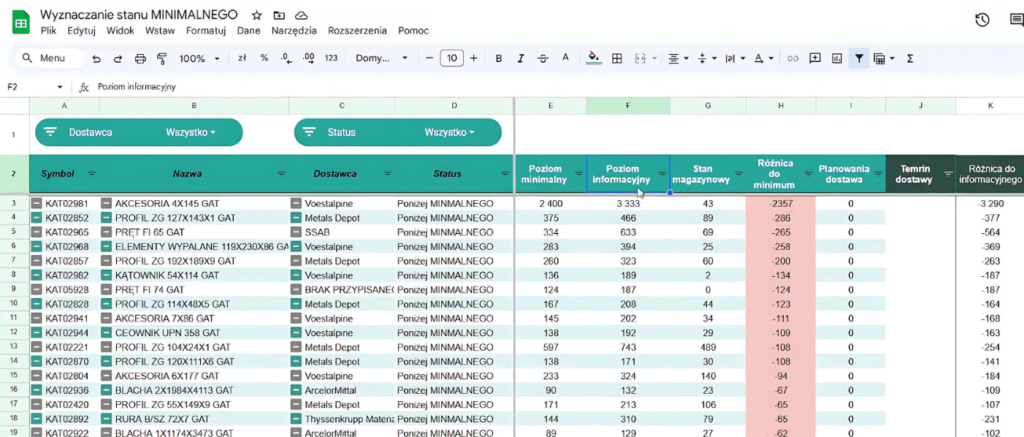The height and width of the screenshot is (437, 1024).
Task: Select the paint format roller tool
Action: pyautogui.click(x=162, y=59)
